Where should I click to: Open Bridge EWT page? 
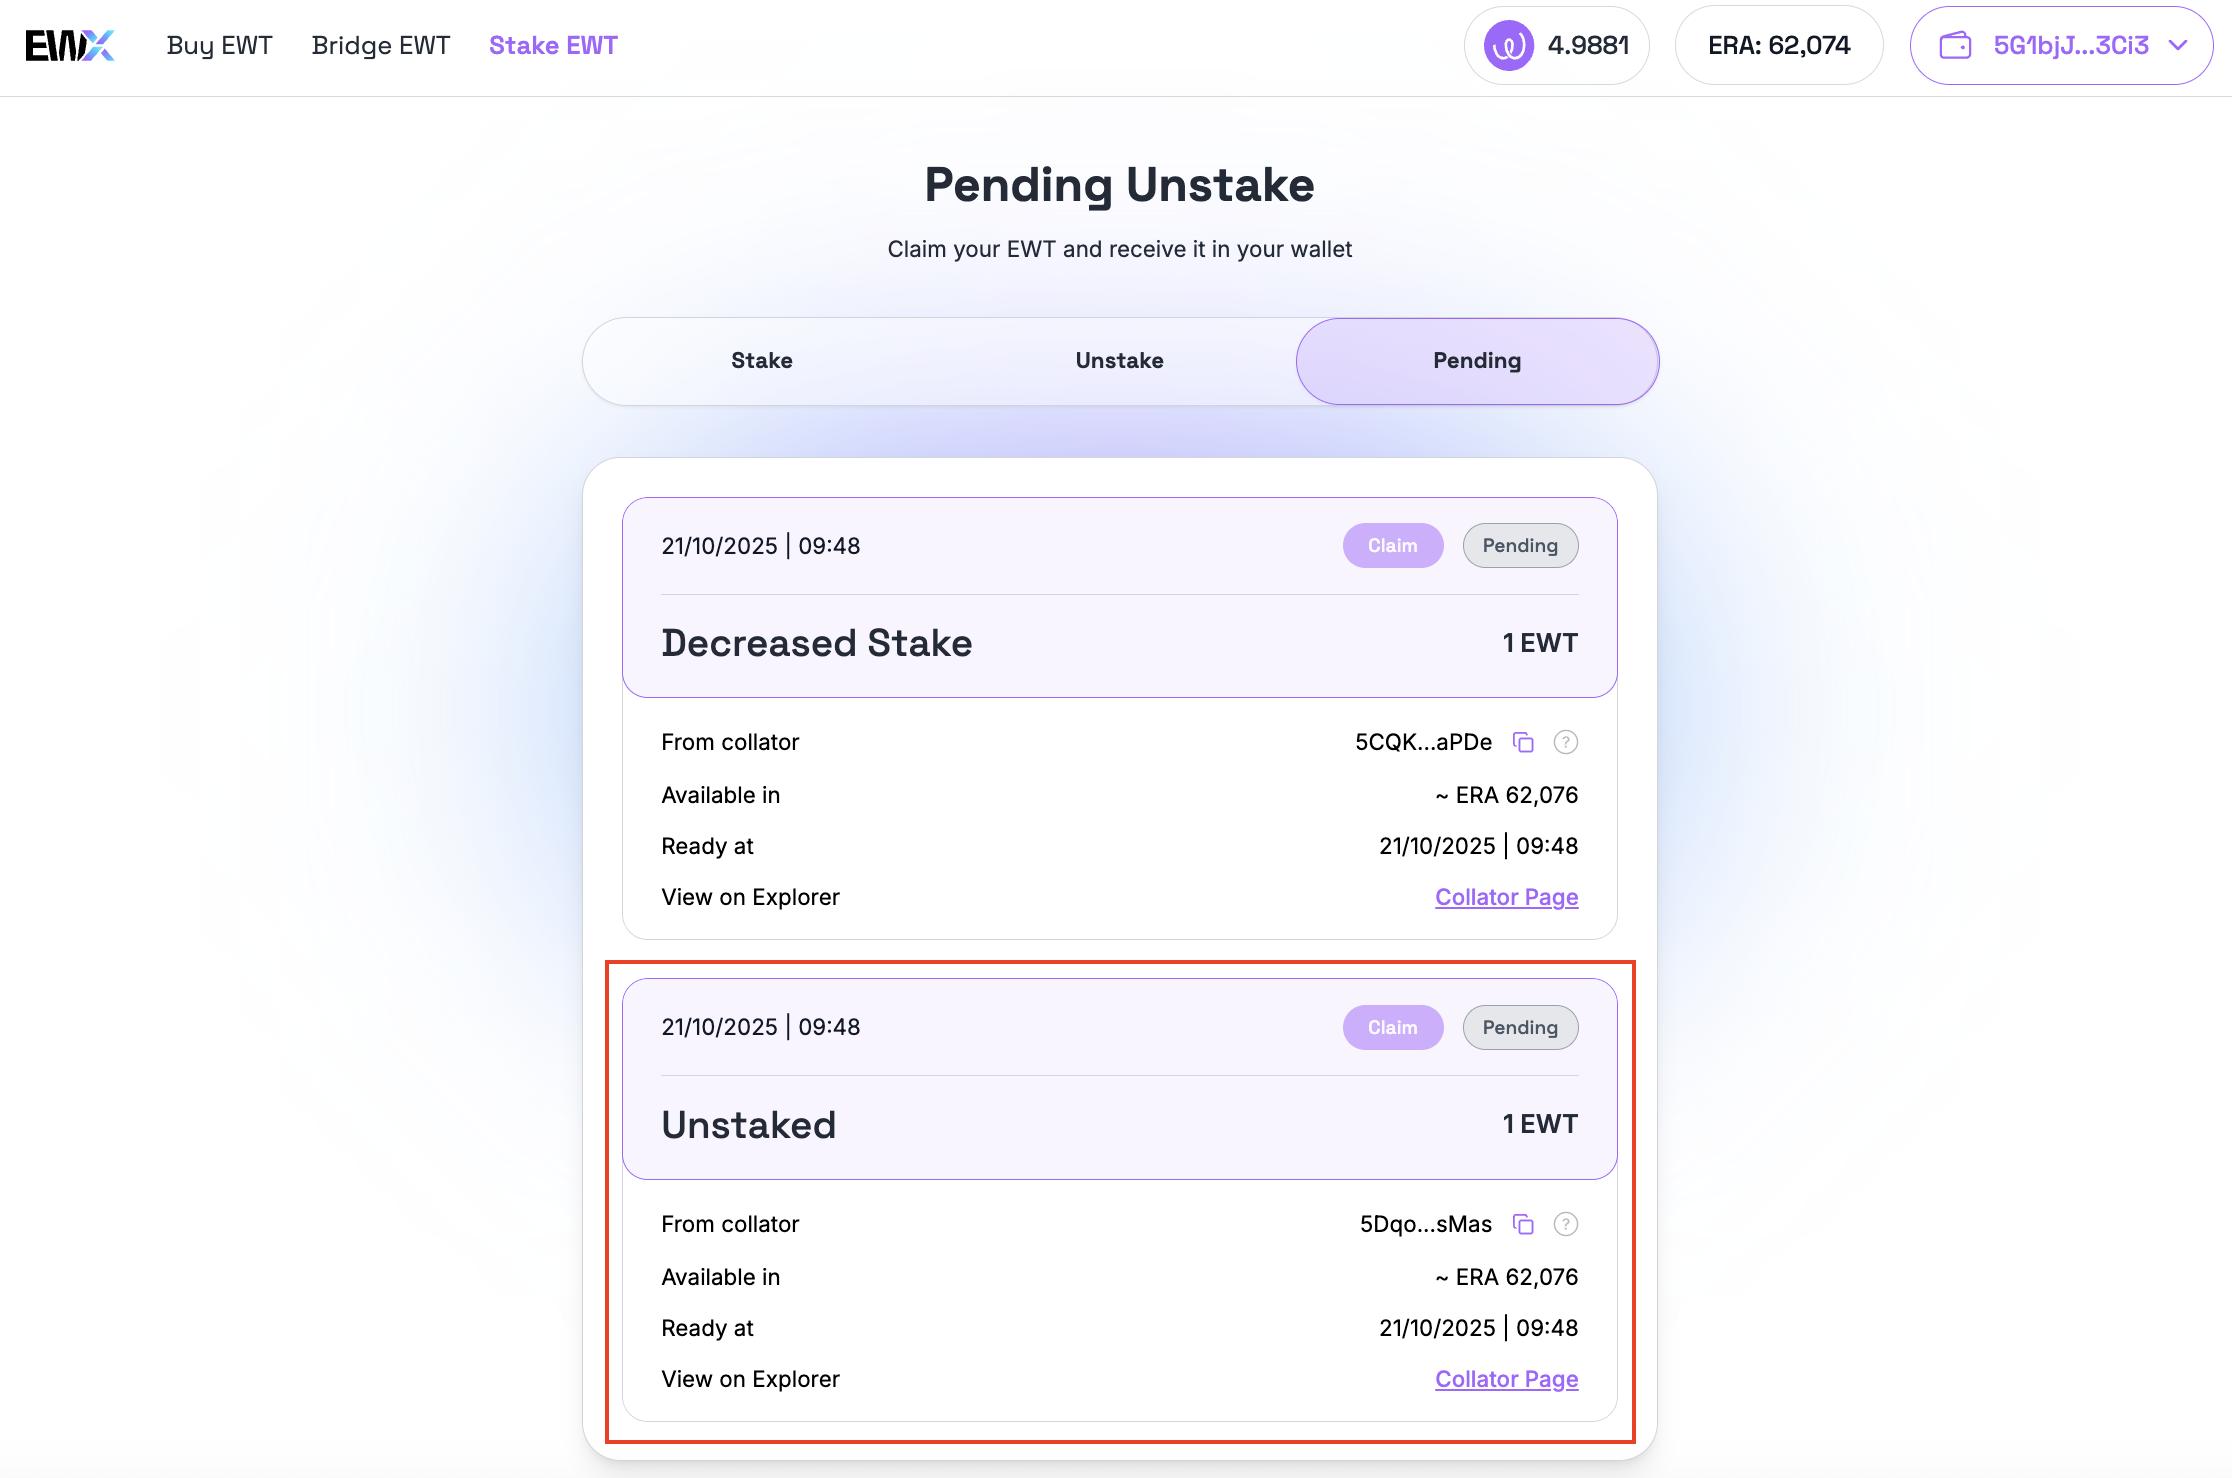pos(380,46)
